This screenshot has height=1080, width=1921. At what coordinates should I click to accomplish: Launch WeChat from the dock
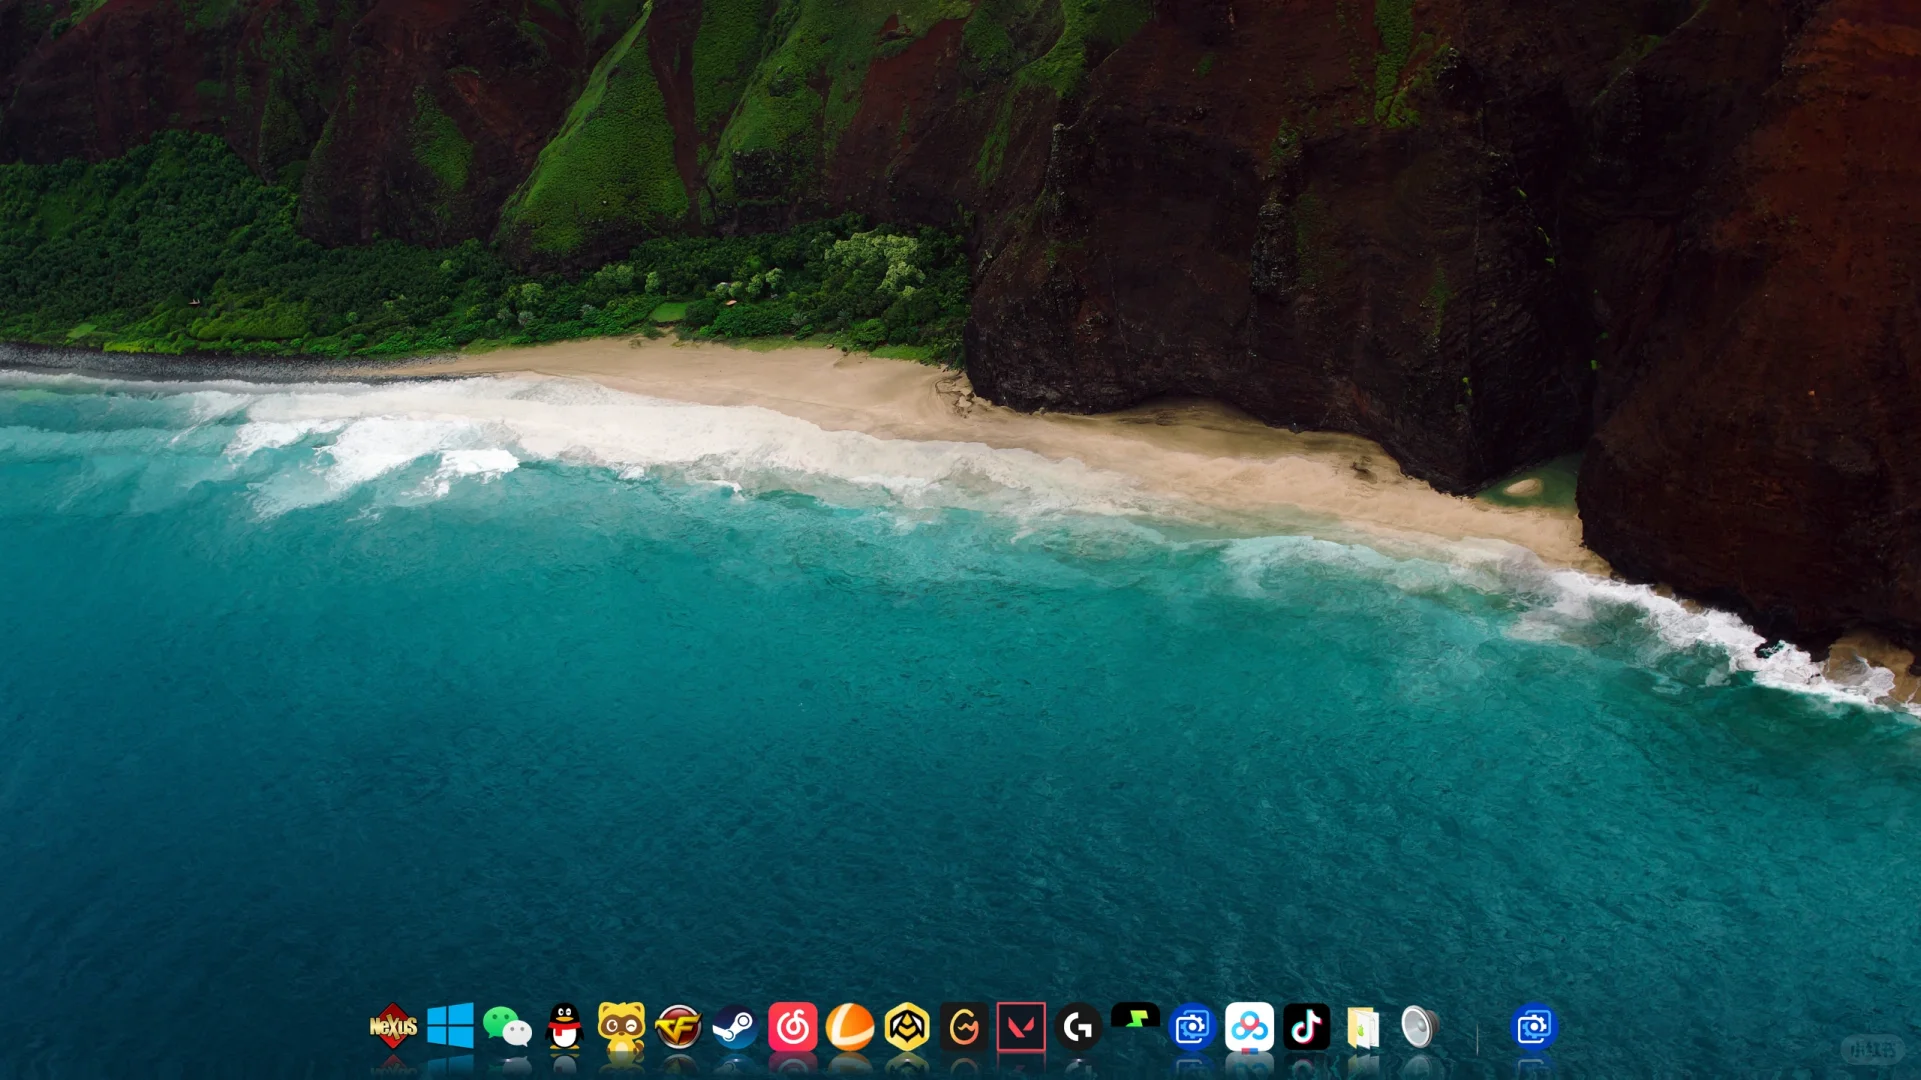point(507,1026)
